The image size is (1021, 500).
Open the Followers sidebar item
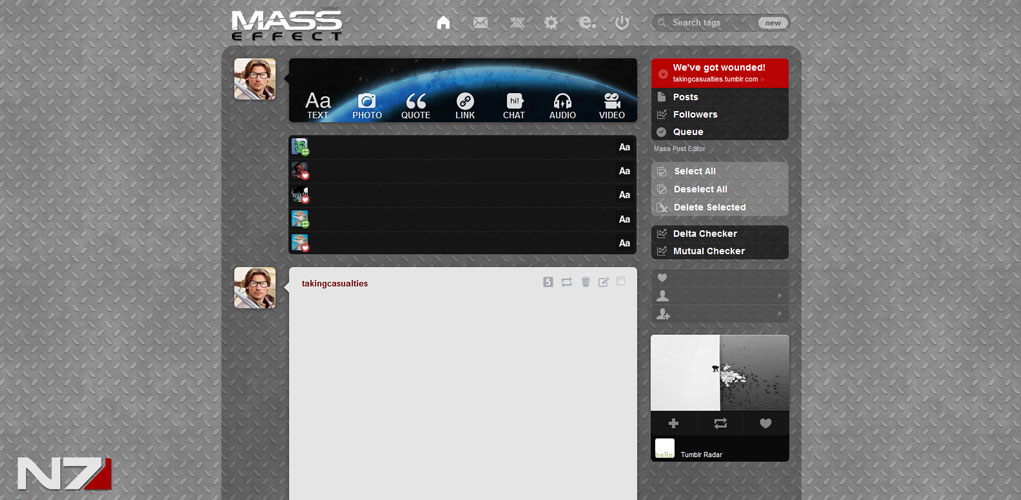point(720,115)
